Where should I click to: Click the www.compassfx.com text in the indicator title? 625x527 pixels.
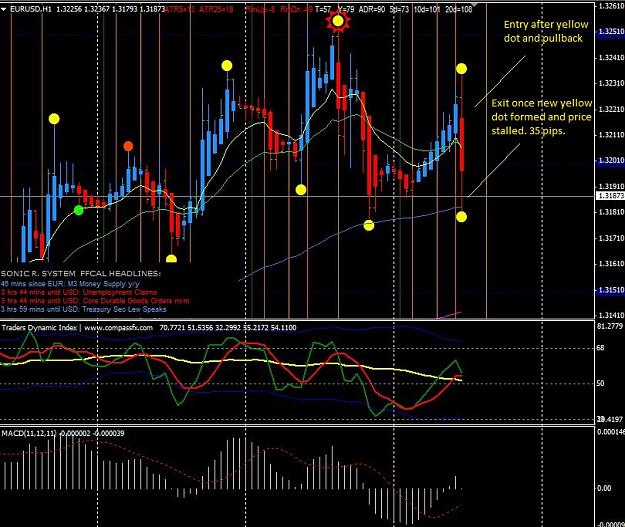coord(118,328)
